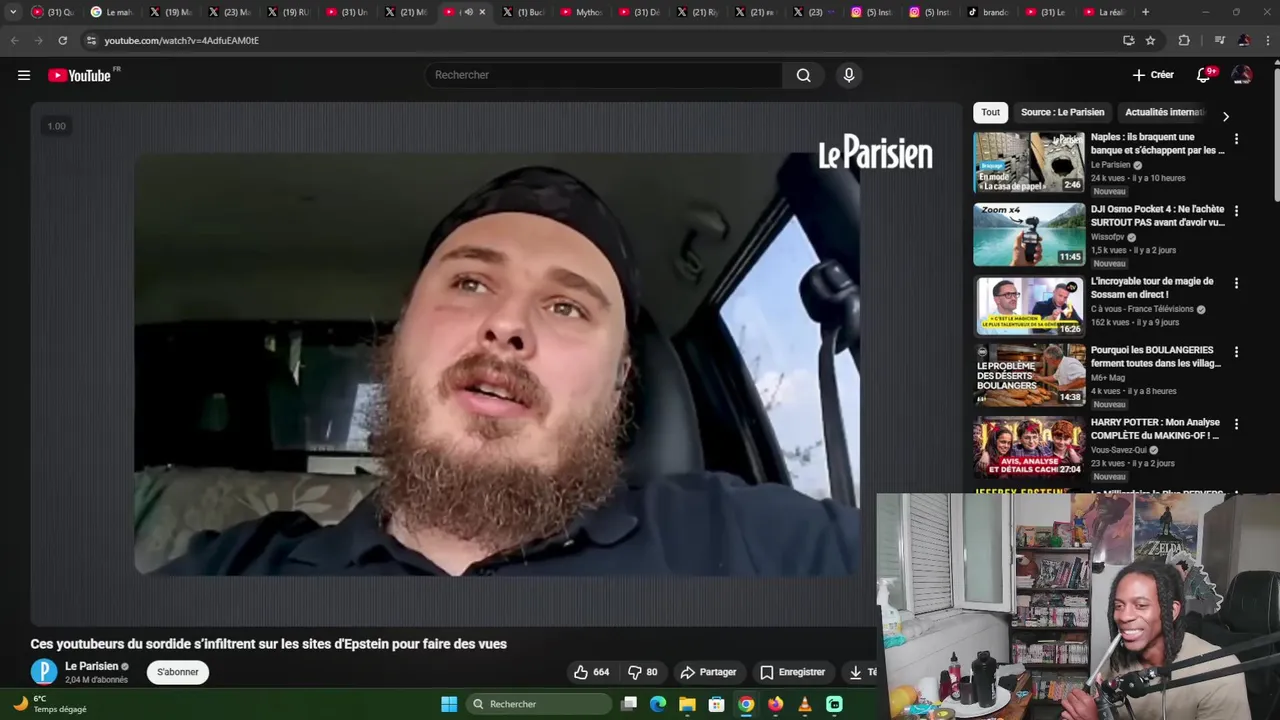Viewport: 1280px width, 720px height.
Task: Open the Wissofpv channel link
Action: [1107, 237]
